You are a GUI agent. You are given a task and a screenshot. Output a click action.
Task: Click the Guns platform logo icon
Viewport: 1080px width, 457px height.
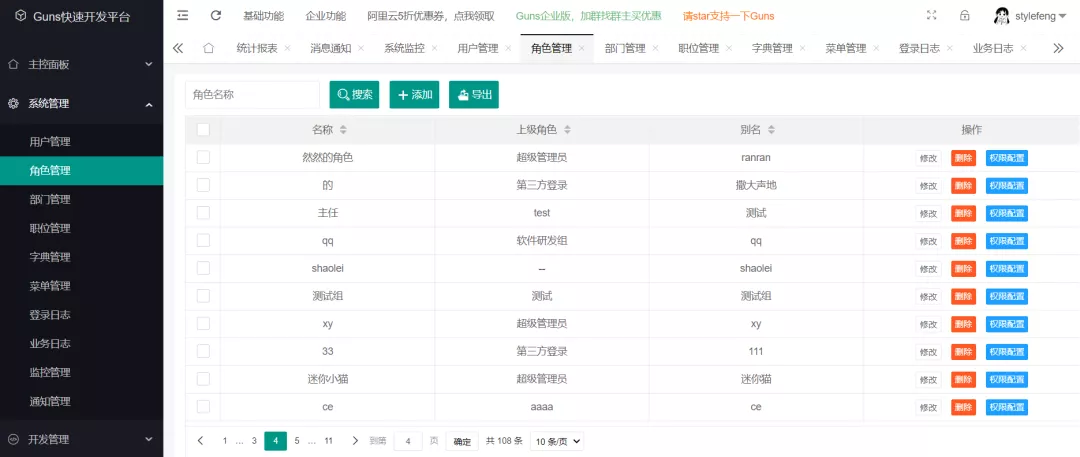coord(21,17)
